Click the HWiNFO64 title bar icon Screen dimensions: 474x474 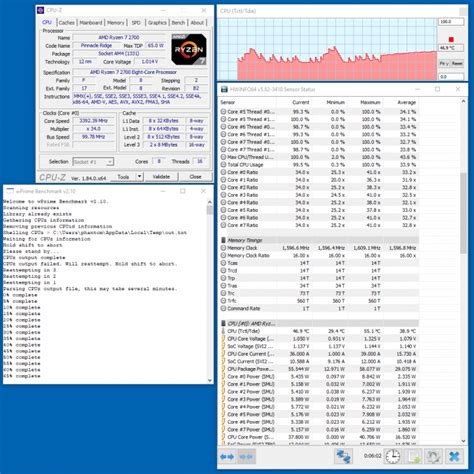pyautogui.click(x=224, y=89)
